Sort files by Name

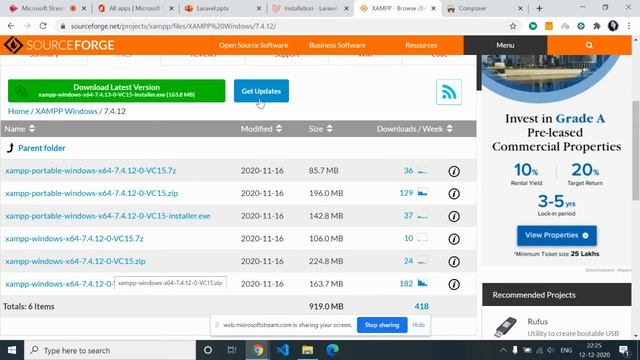pyautogui.click(x=20, y=129)
